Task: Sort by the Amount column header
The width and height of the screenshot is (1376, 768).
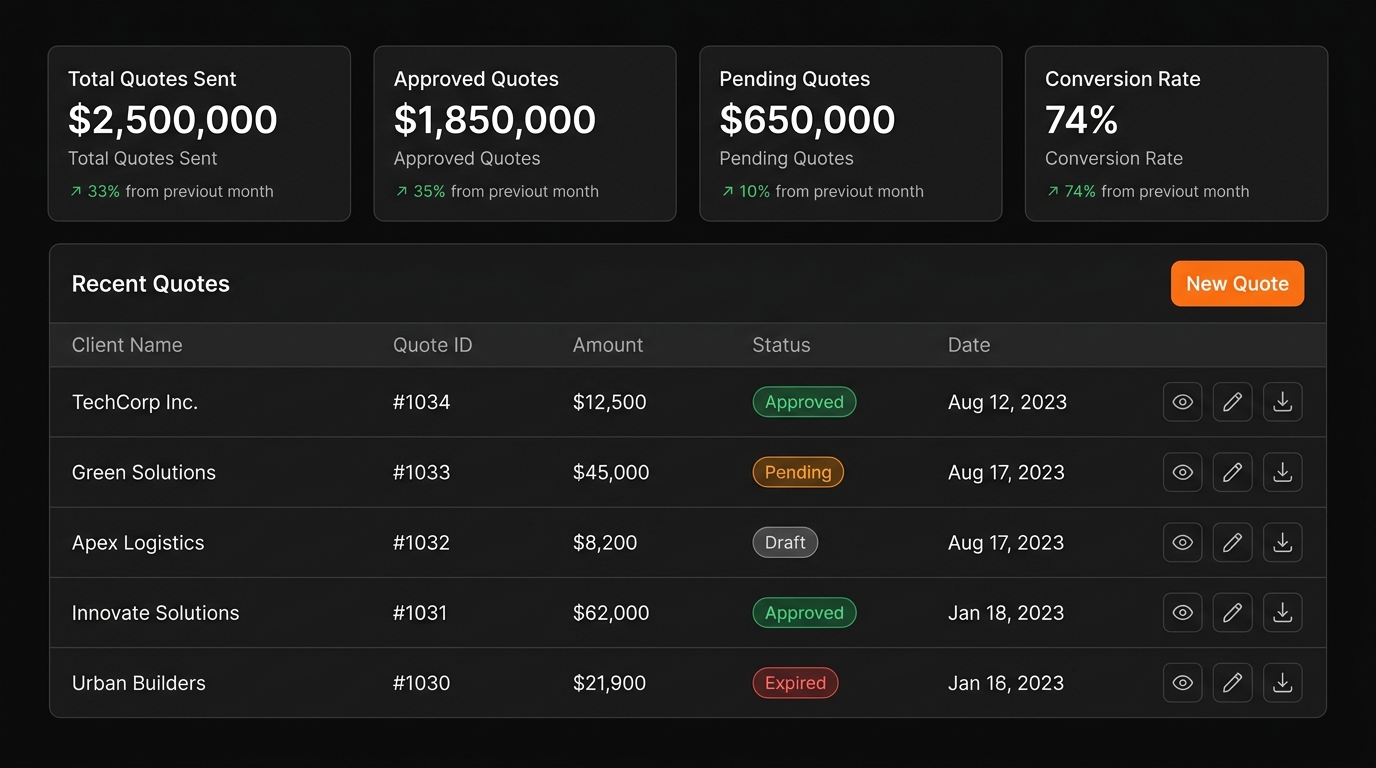Action: [x=608, y=345]
